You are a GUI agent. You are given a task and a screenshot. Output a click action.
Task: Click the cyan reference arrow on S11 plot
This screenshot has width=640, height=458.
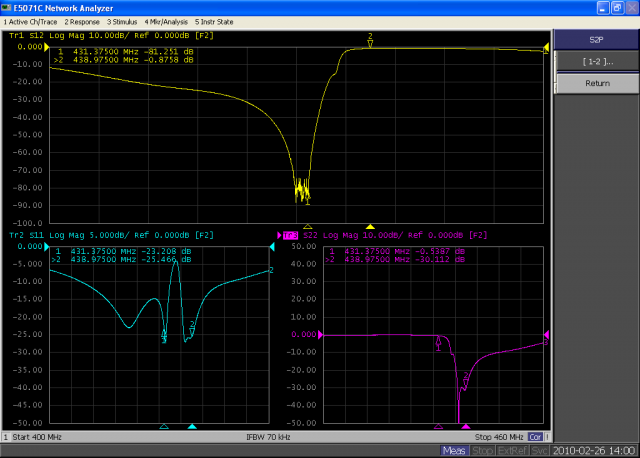(x=46, y=246)
